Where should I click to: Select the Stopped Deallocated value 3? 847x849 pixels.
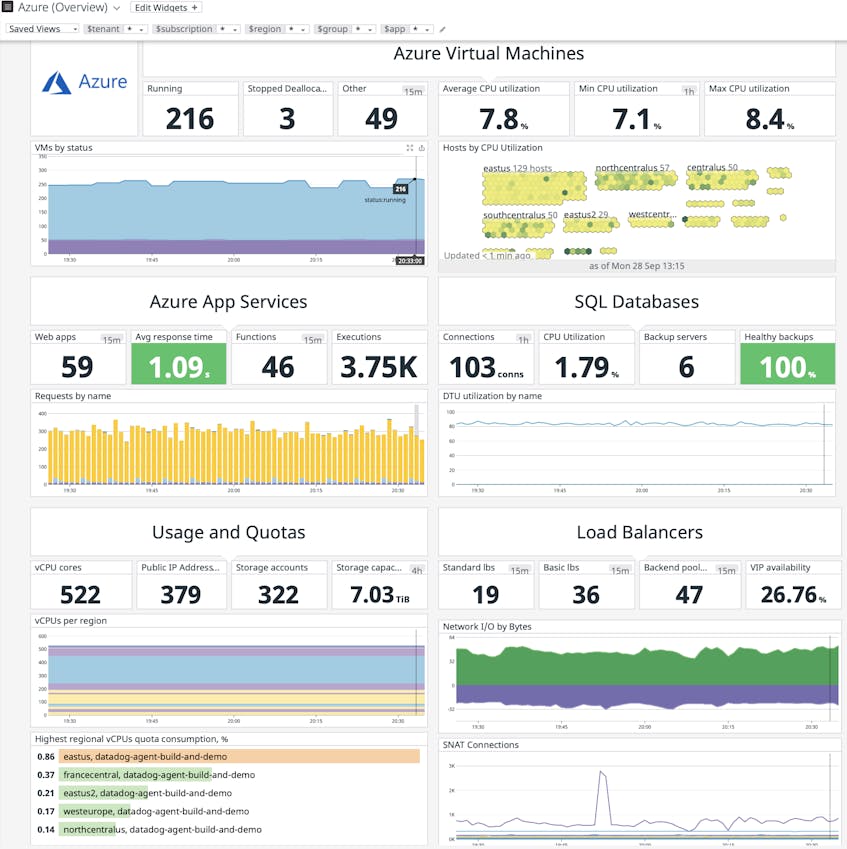point(287,119)
